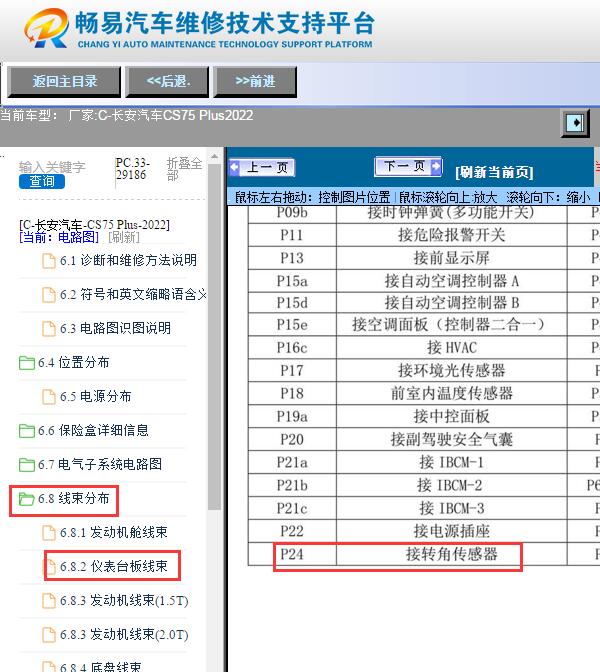
Task: Click the right arrow icon on 下一页
Action: tap(435, 165)
